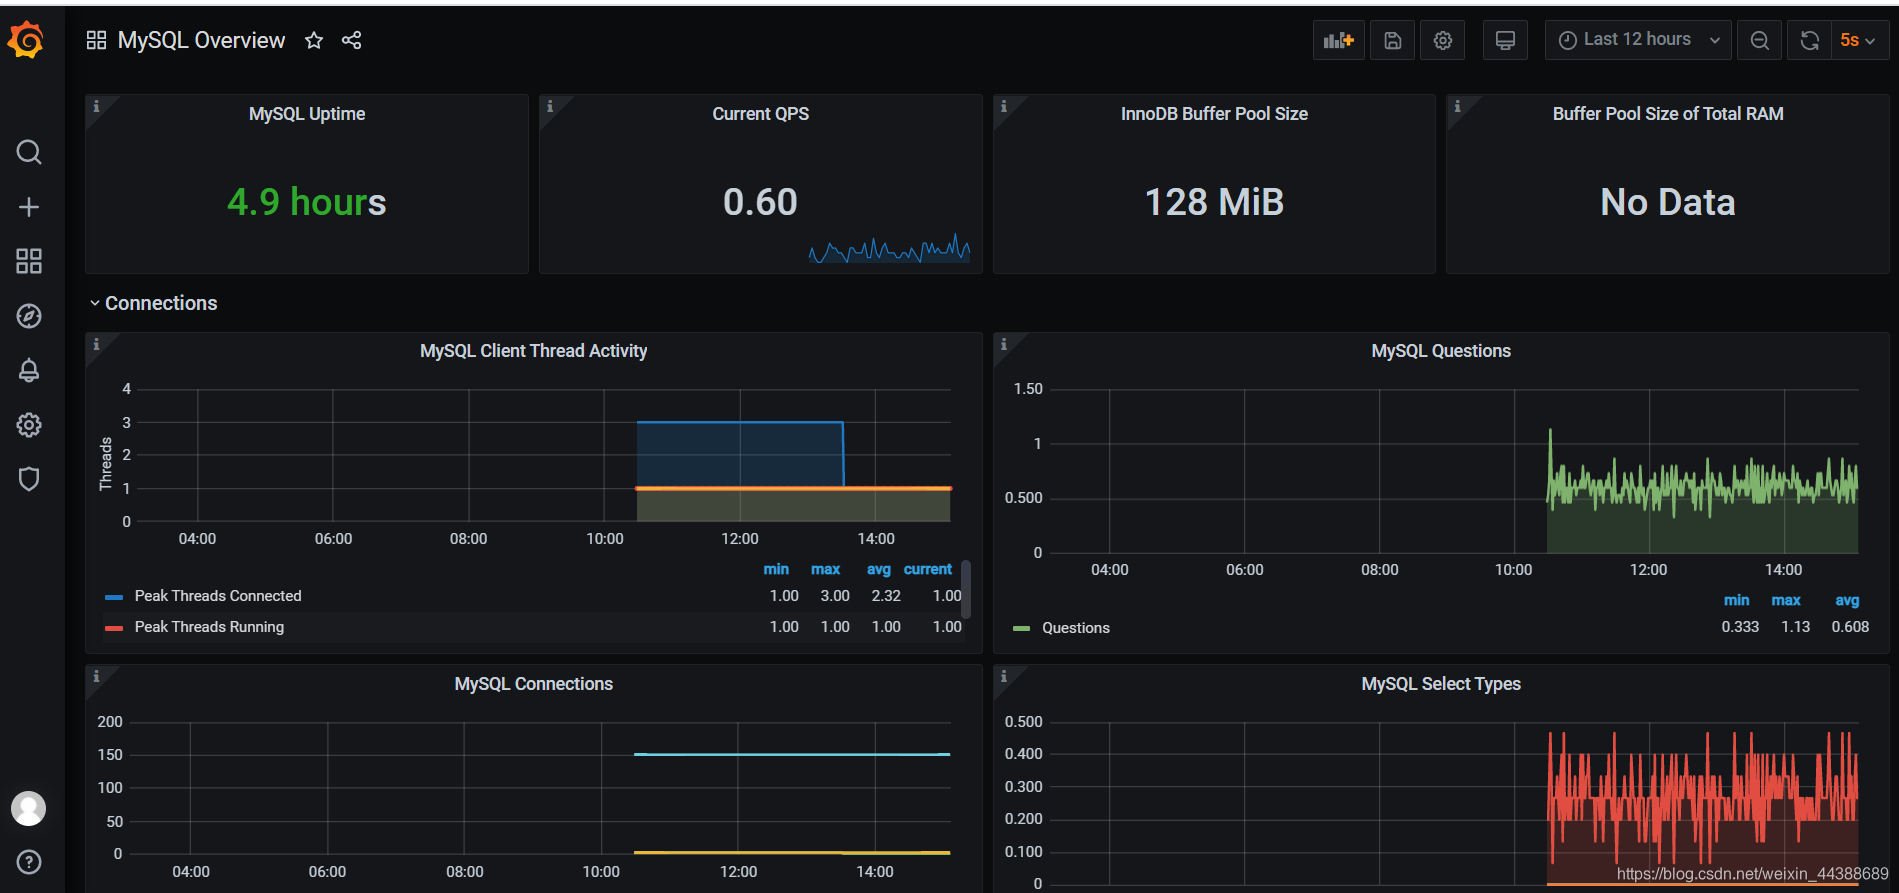Screen dimensions: 1899x893
Task: Show info for MySQL Client Thread Activity panel
Action: click(x=96, y=344)
